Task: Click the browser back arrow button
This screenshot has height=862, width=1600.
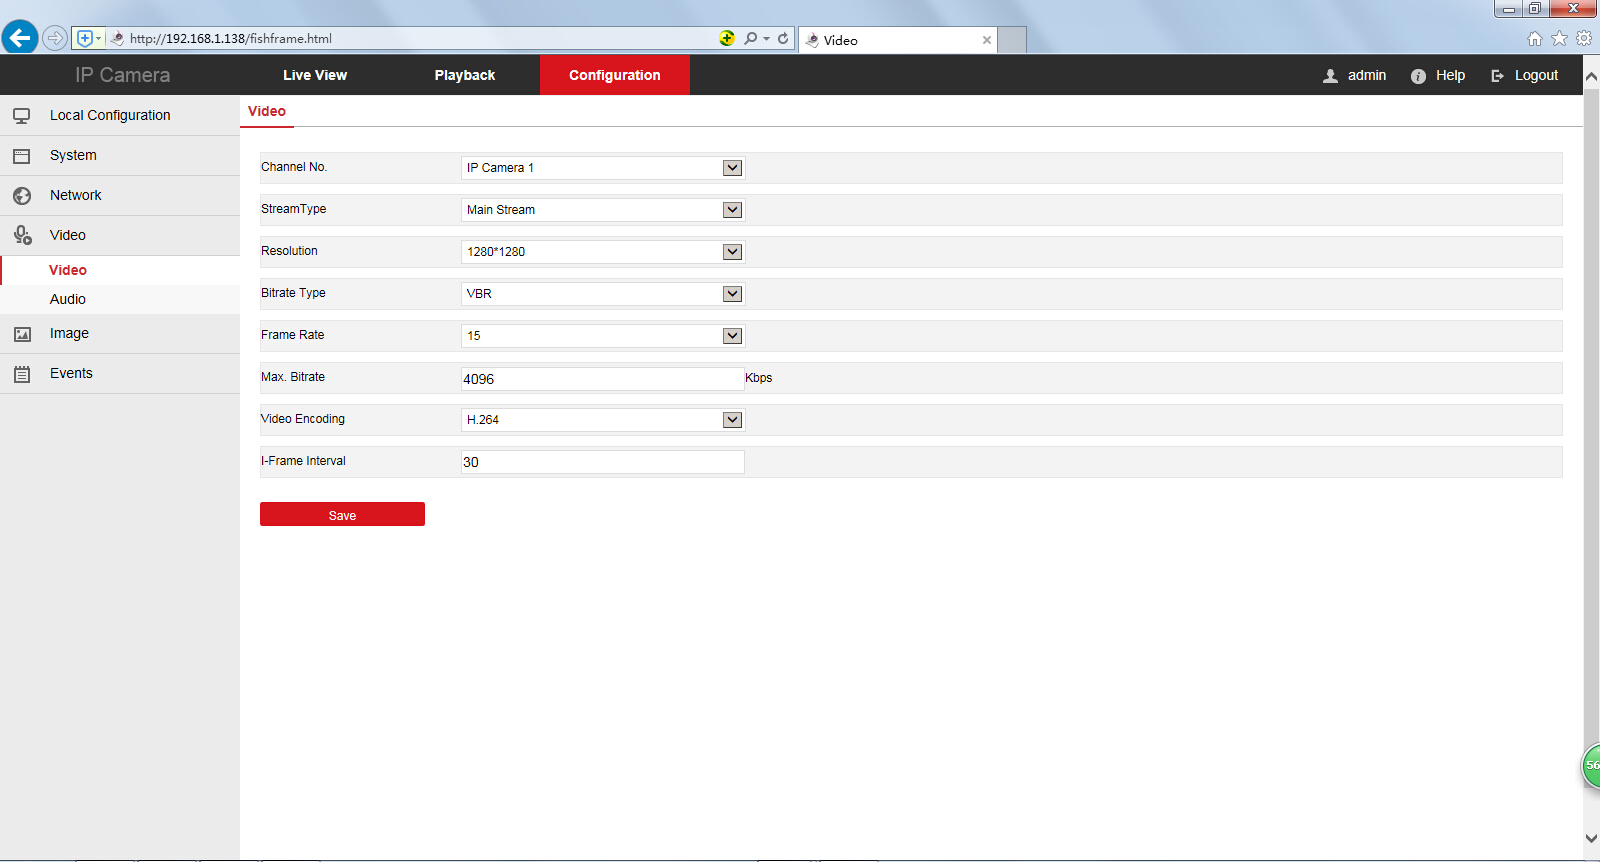Action: [20, 38]
